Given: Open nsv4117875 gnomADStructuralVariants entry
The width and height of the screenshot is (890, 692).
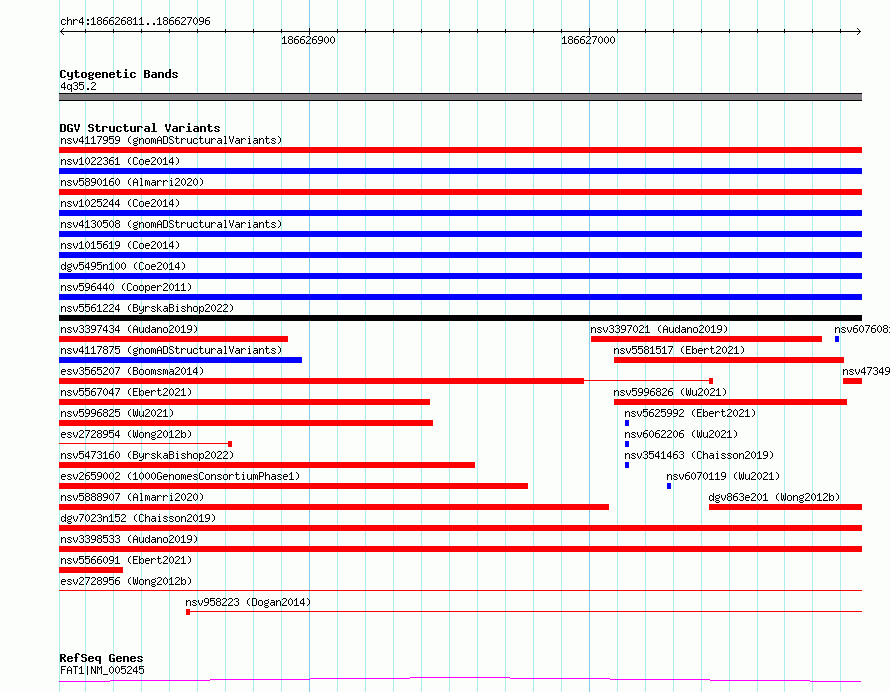Looking at the screenshot, I should (x=171, y=350).
